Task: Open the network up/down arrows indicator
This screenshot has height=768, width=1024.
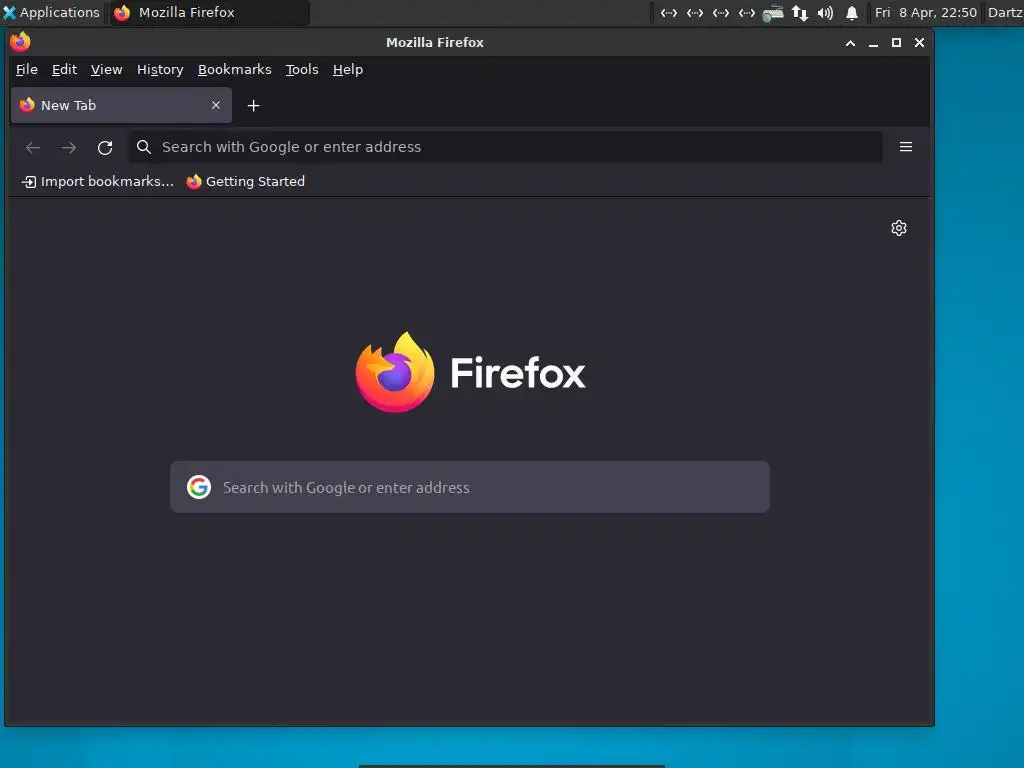Action: [800, 12]
